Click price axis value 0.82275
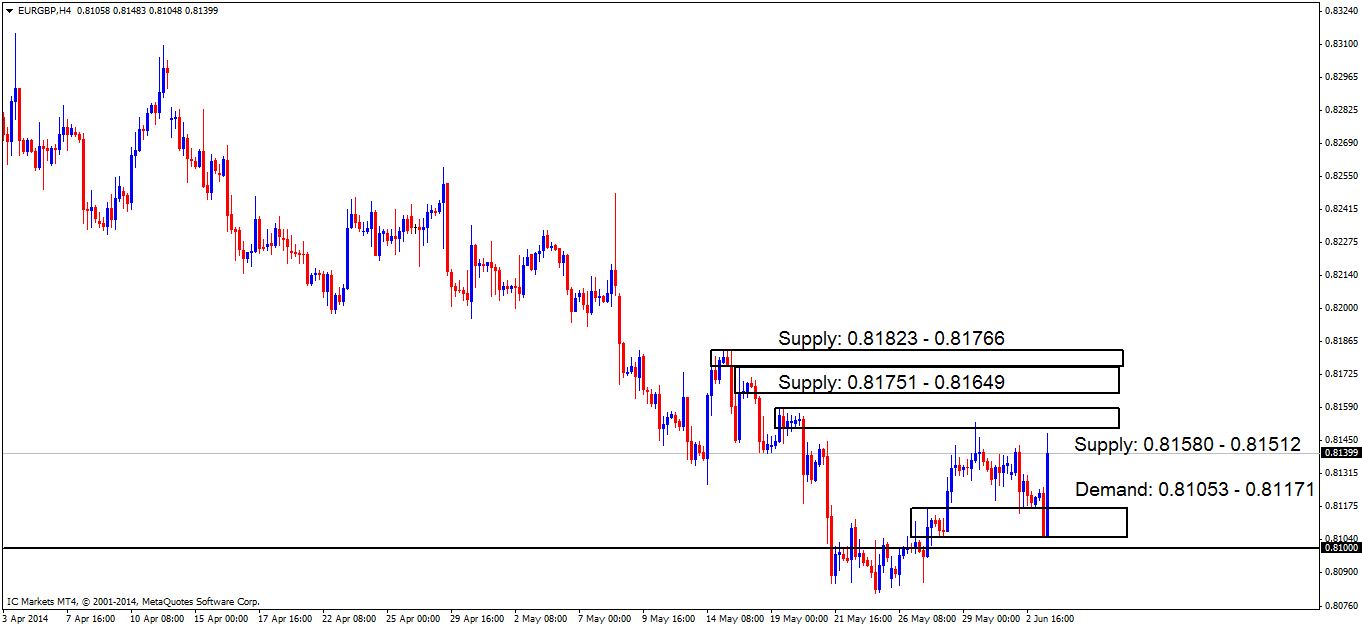 coord(1340,242)
